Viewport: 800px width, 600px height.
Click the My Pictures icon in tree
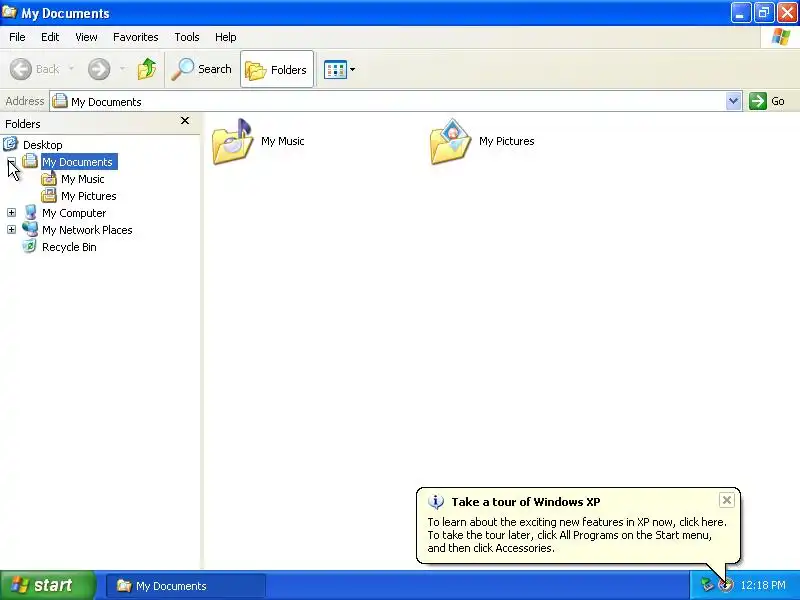pos(49,195)
